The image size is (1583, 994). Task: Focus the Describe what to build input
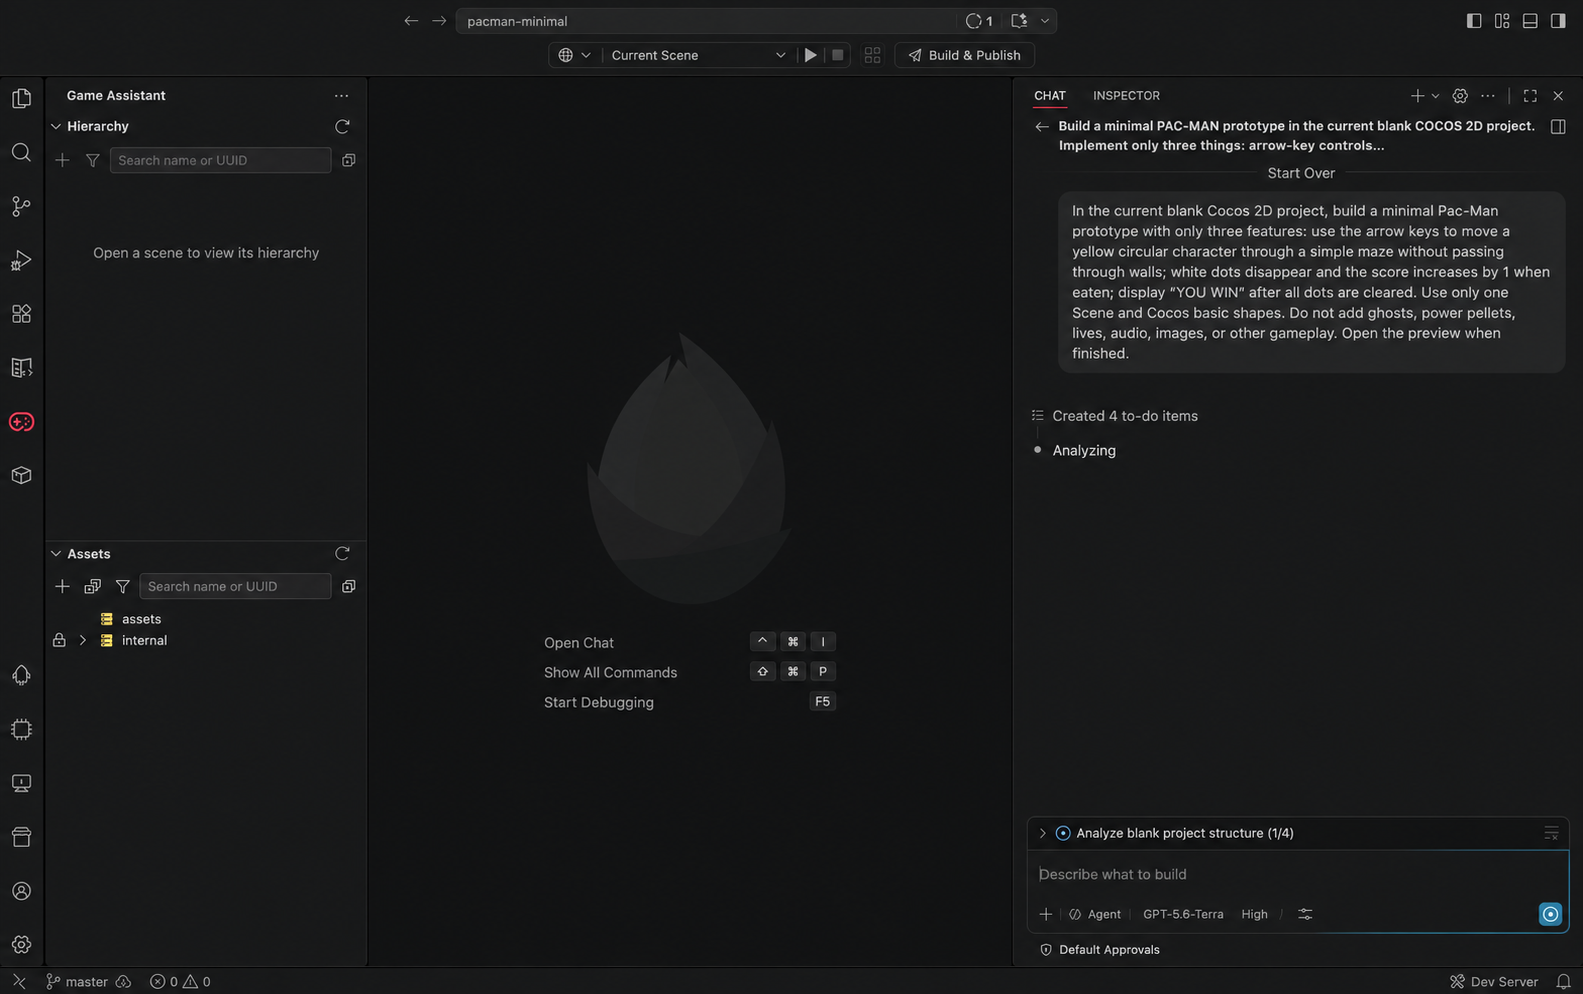[1297, 874]
